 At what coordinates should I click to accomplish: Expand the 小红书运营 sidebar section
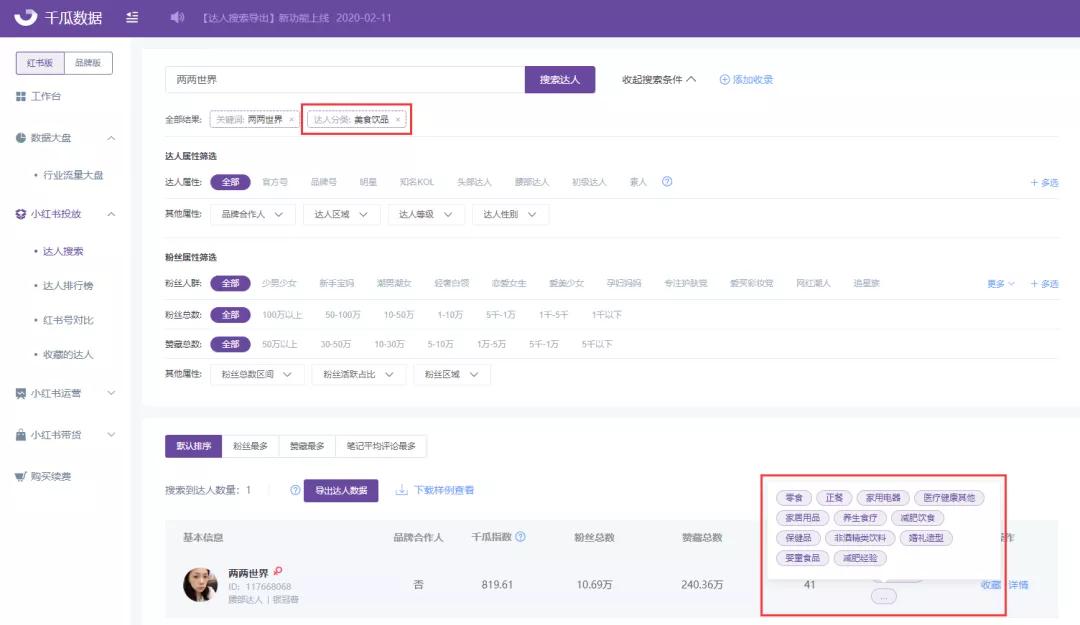pos(65,393)
